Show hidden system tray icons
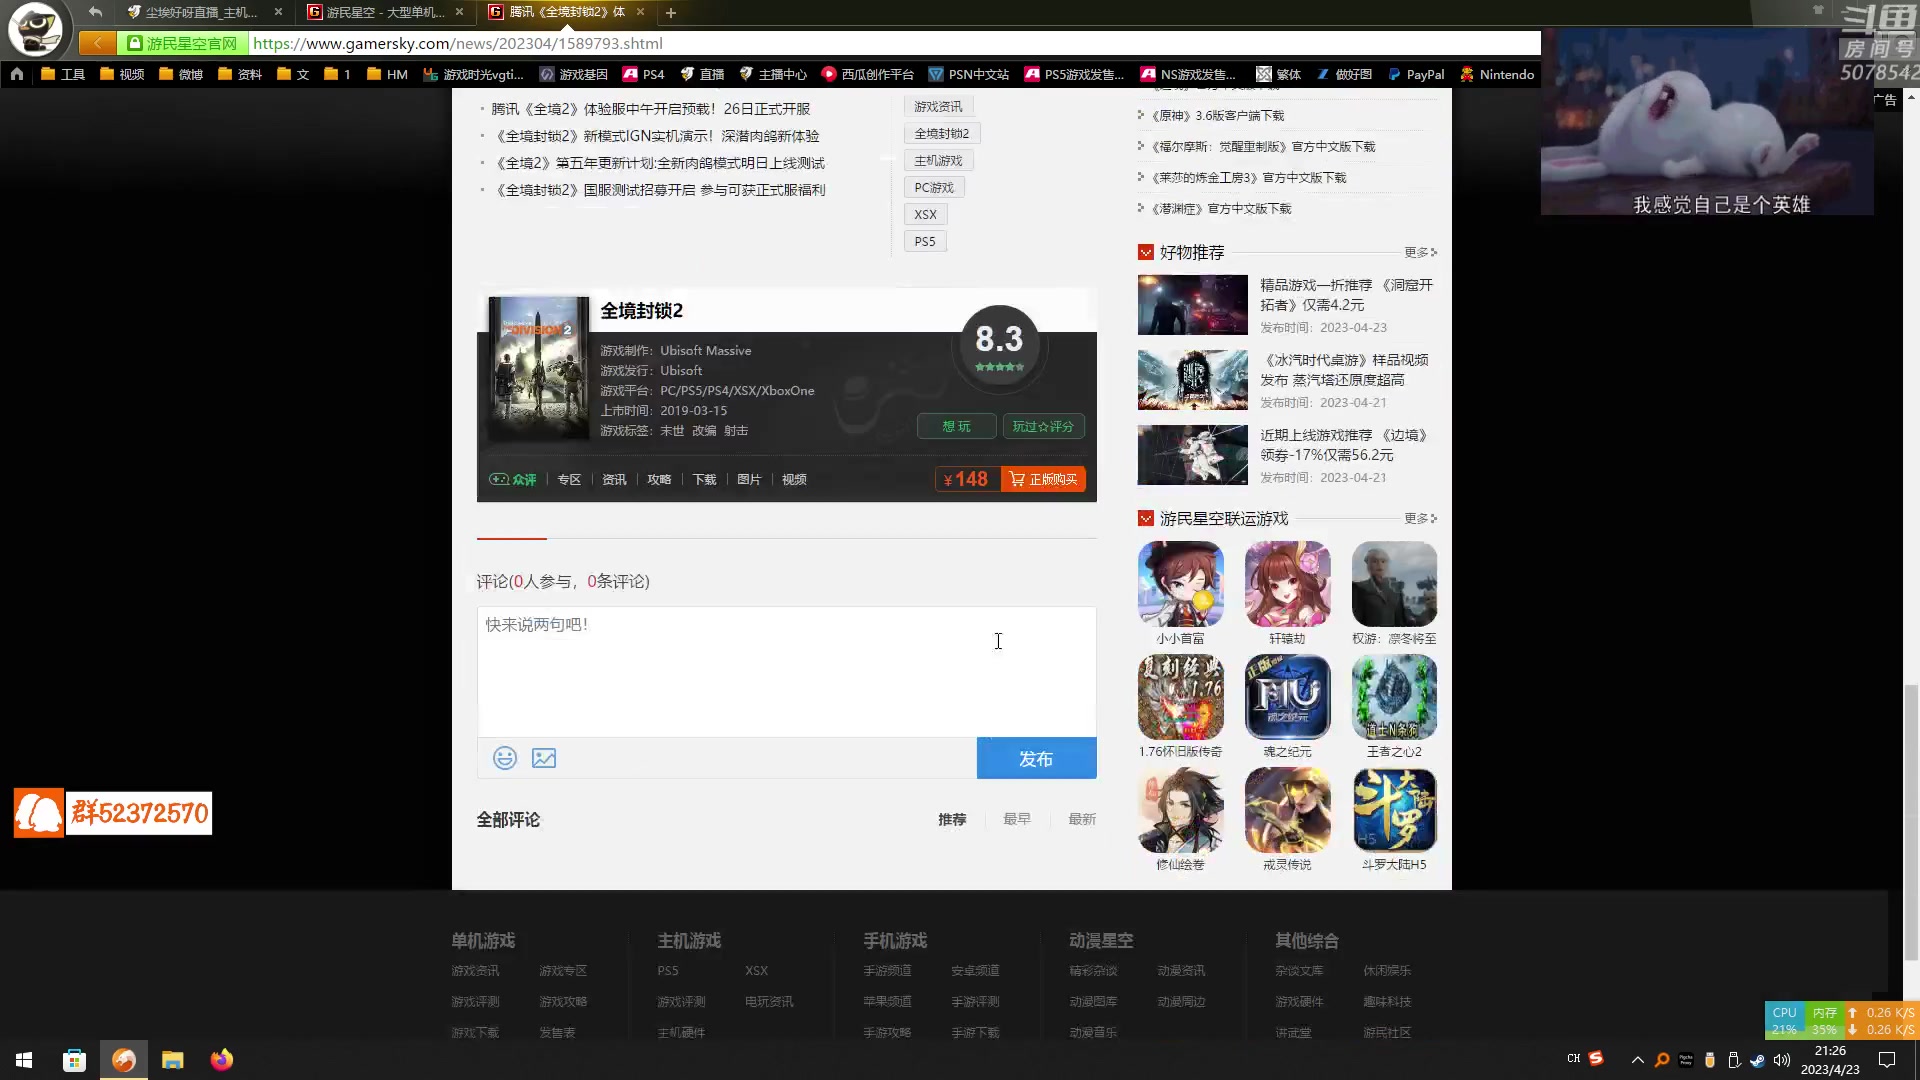 pos(1637,1060)
